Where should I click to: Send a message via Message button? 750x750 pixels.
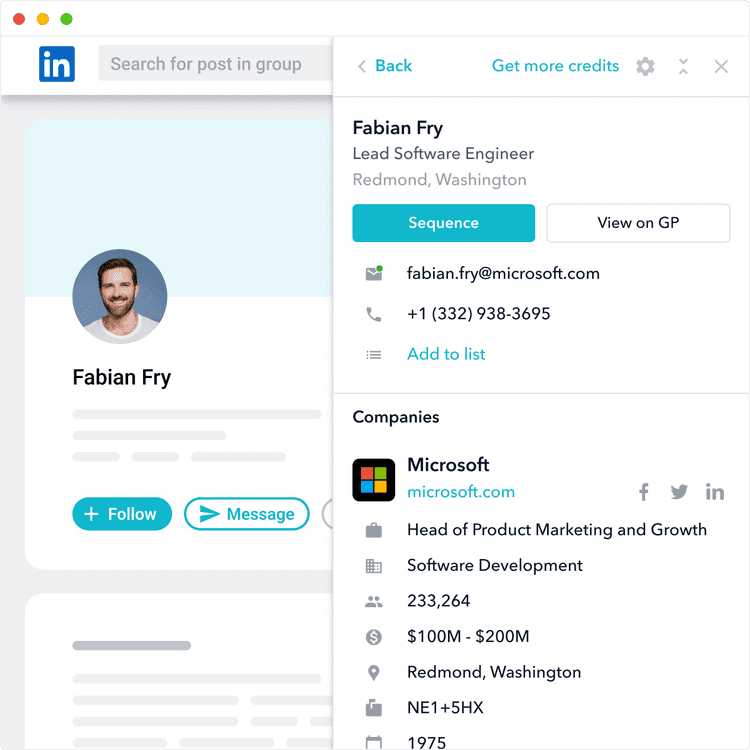tap(247, 514)
